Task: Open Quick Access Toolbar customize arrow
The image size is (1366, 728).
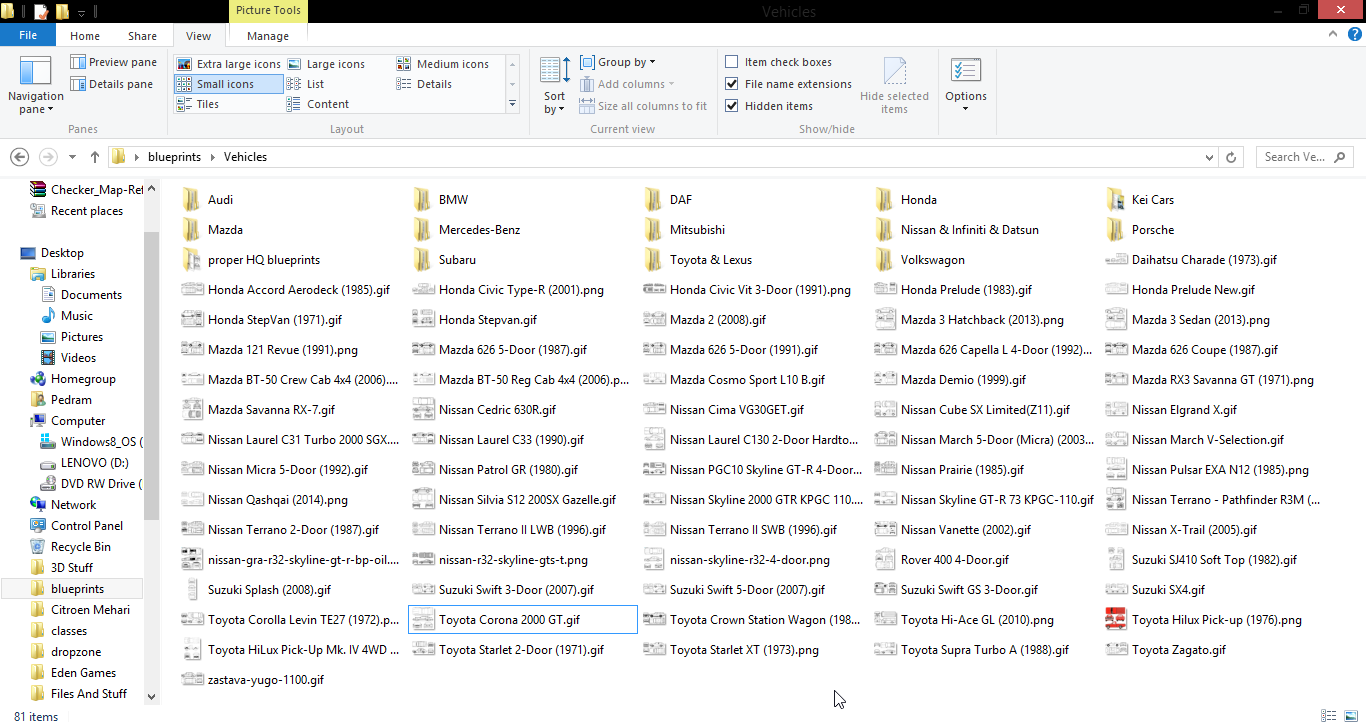Action: point(82,12)
